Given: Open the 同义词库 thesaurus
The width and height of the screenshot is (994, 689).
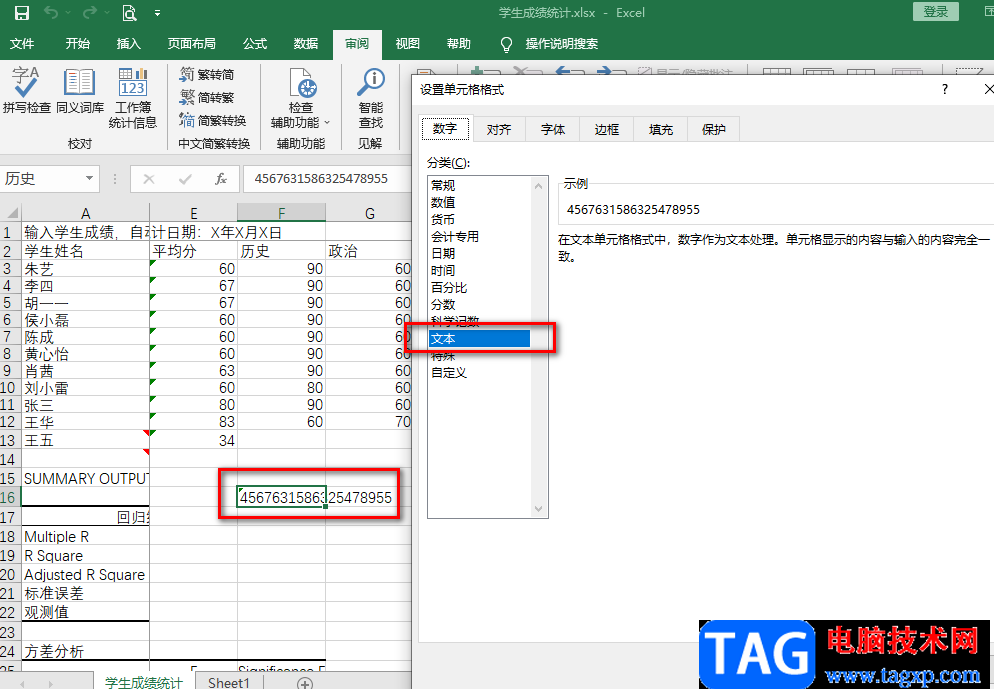Looking at the screenshot, I should pos(80,92).
